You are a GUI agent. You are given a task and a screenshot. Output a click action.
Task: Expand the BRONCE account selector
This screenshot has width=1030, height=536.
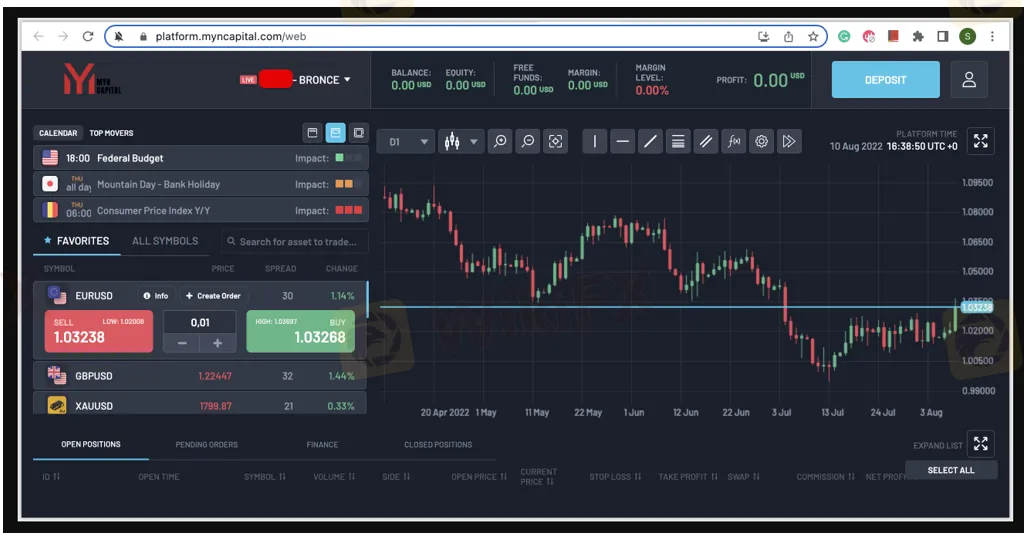(x=325, y=79)
